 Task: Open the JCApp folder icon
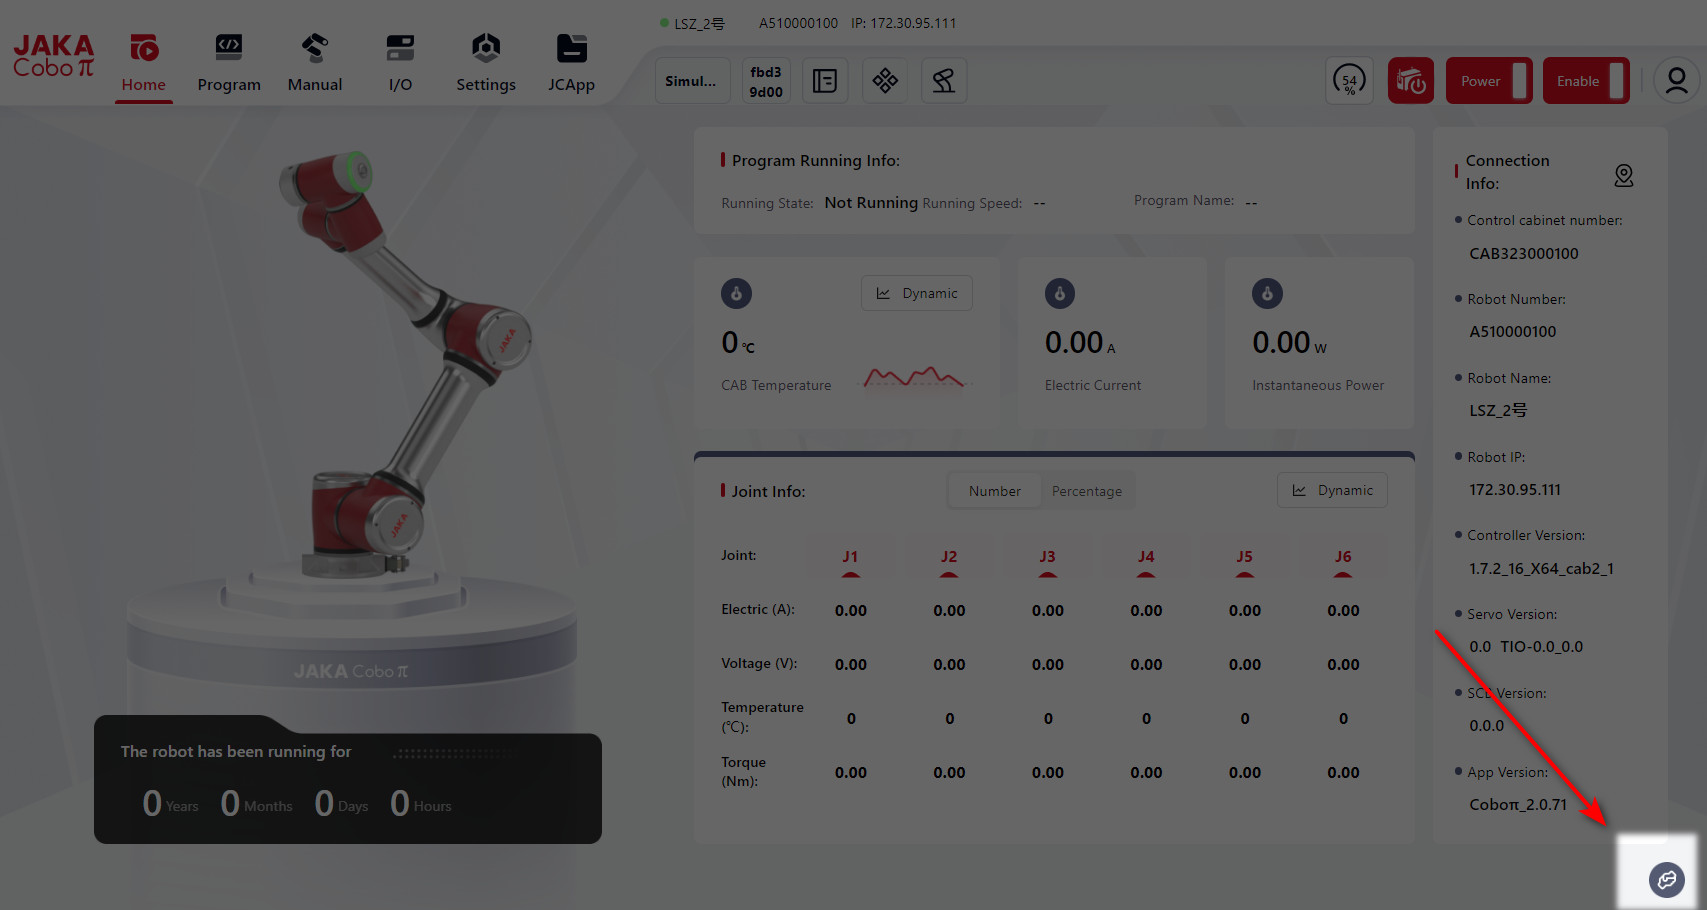pyautogui.click(x=571, y=62)
